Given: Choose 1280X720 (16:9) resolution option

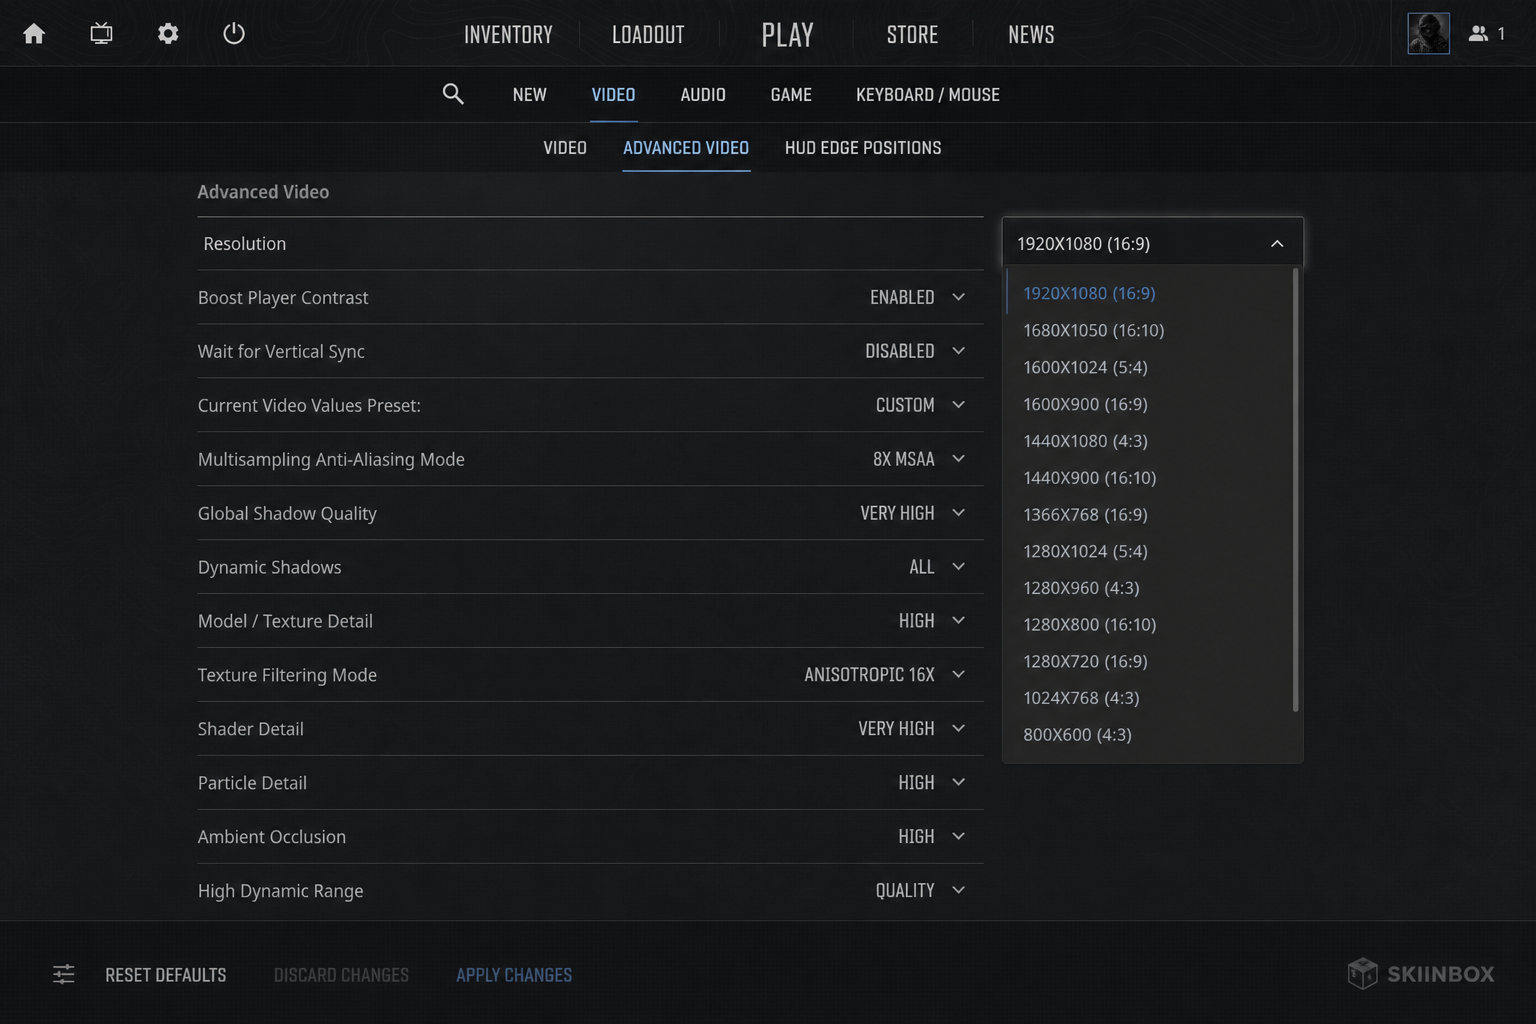Looking at the screenshot, I should click(x=1085, y=661).
